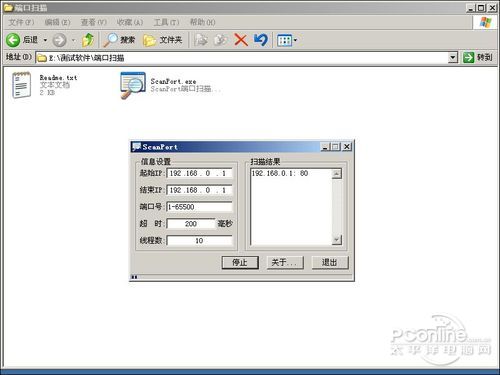The width and height of the screenshot is (500, 375).
Task: Click the 端口号 port range input field
Action: tap(199, 207)
